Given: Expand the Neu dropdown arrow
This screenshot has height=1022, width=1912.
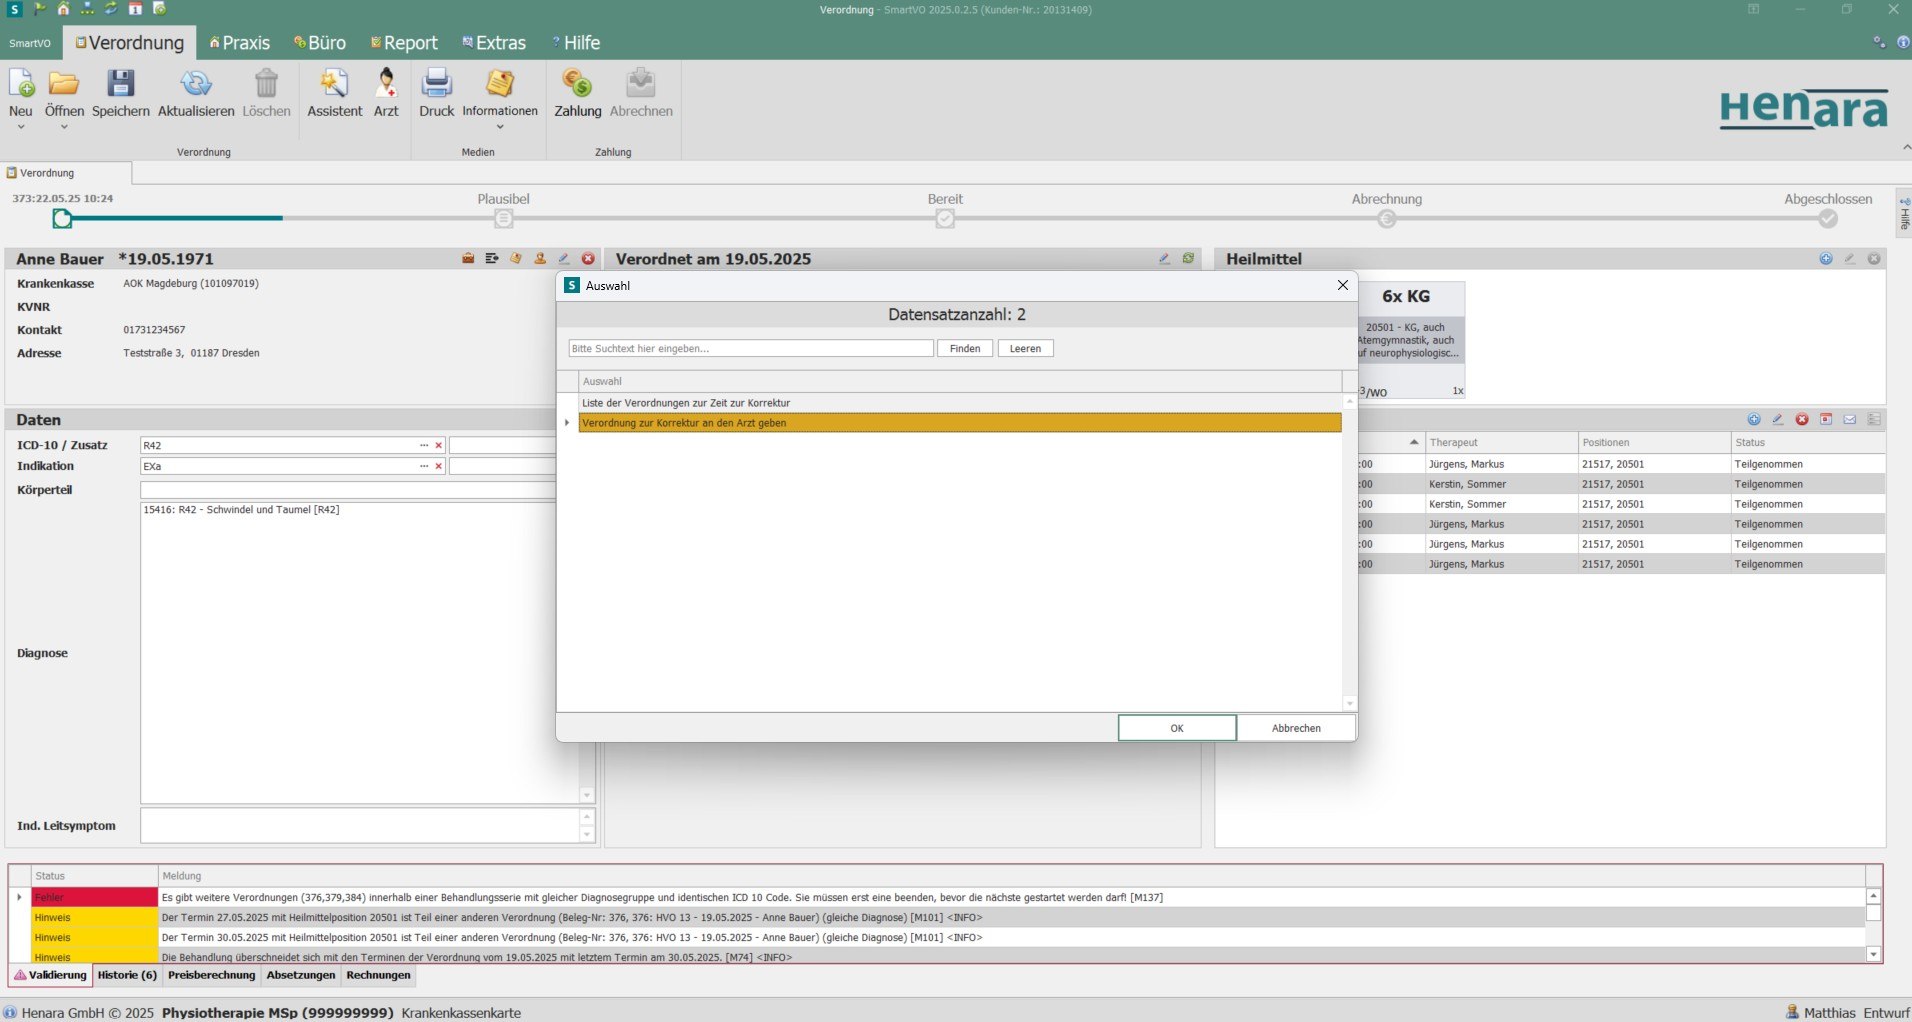Looking at the screenshot, I should [20, 128].
